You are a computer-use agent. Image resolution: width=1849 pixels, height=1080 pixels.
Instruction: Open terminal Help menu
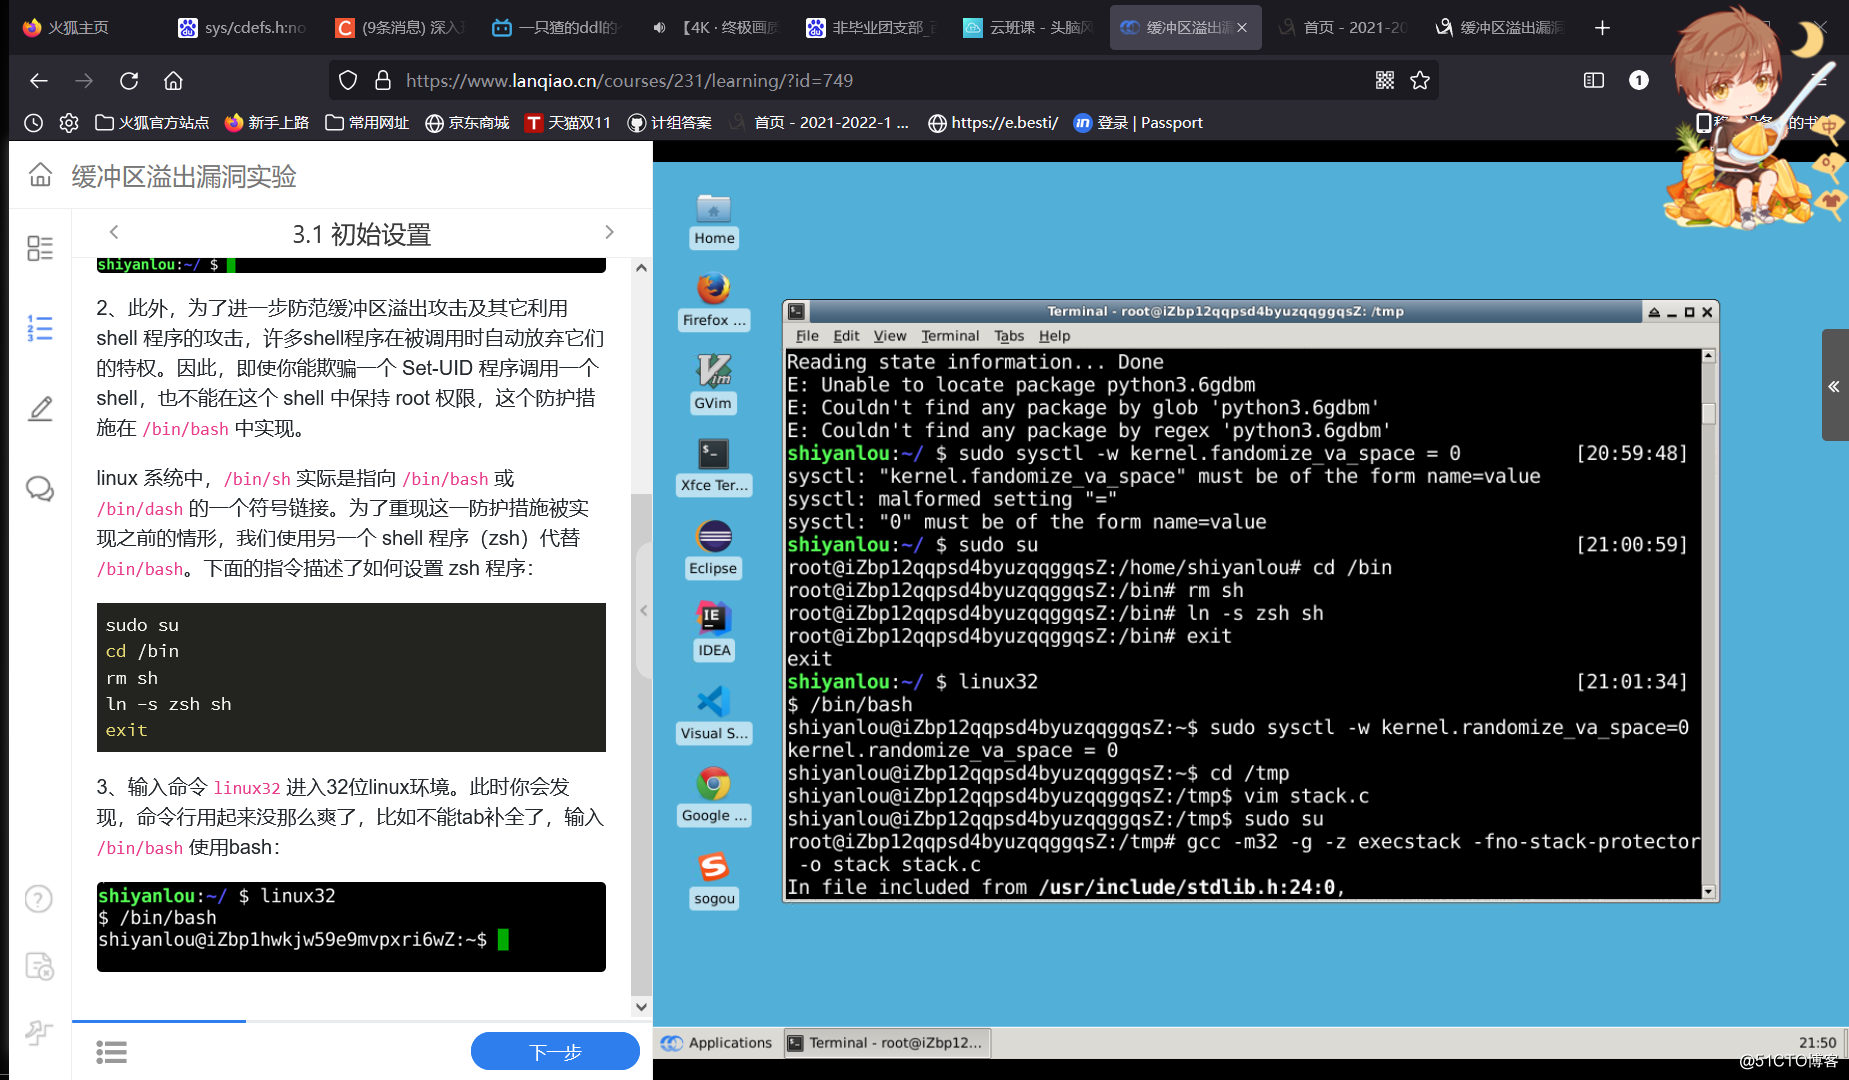tap(1054, 336)
